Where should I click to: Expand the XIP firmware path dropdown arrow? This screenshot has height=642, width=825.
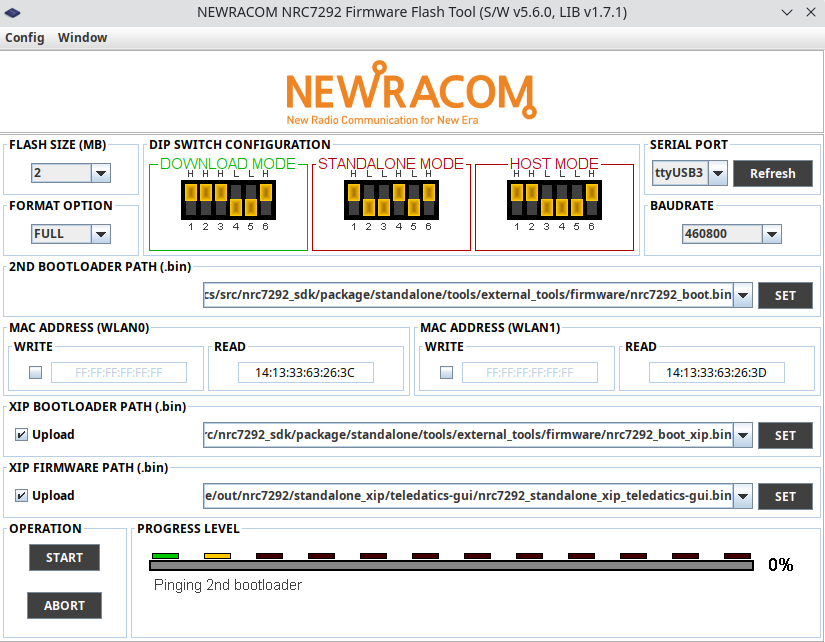742,496
